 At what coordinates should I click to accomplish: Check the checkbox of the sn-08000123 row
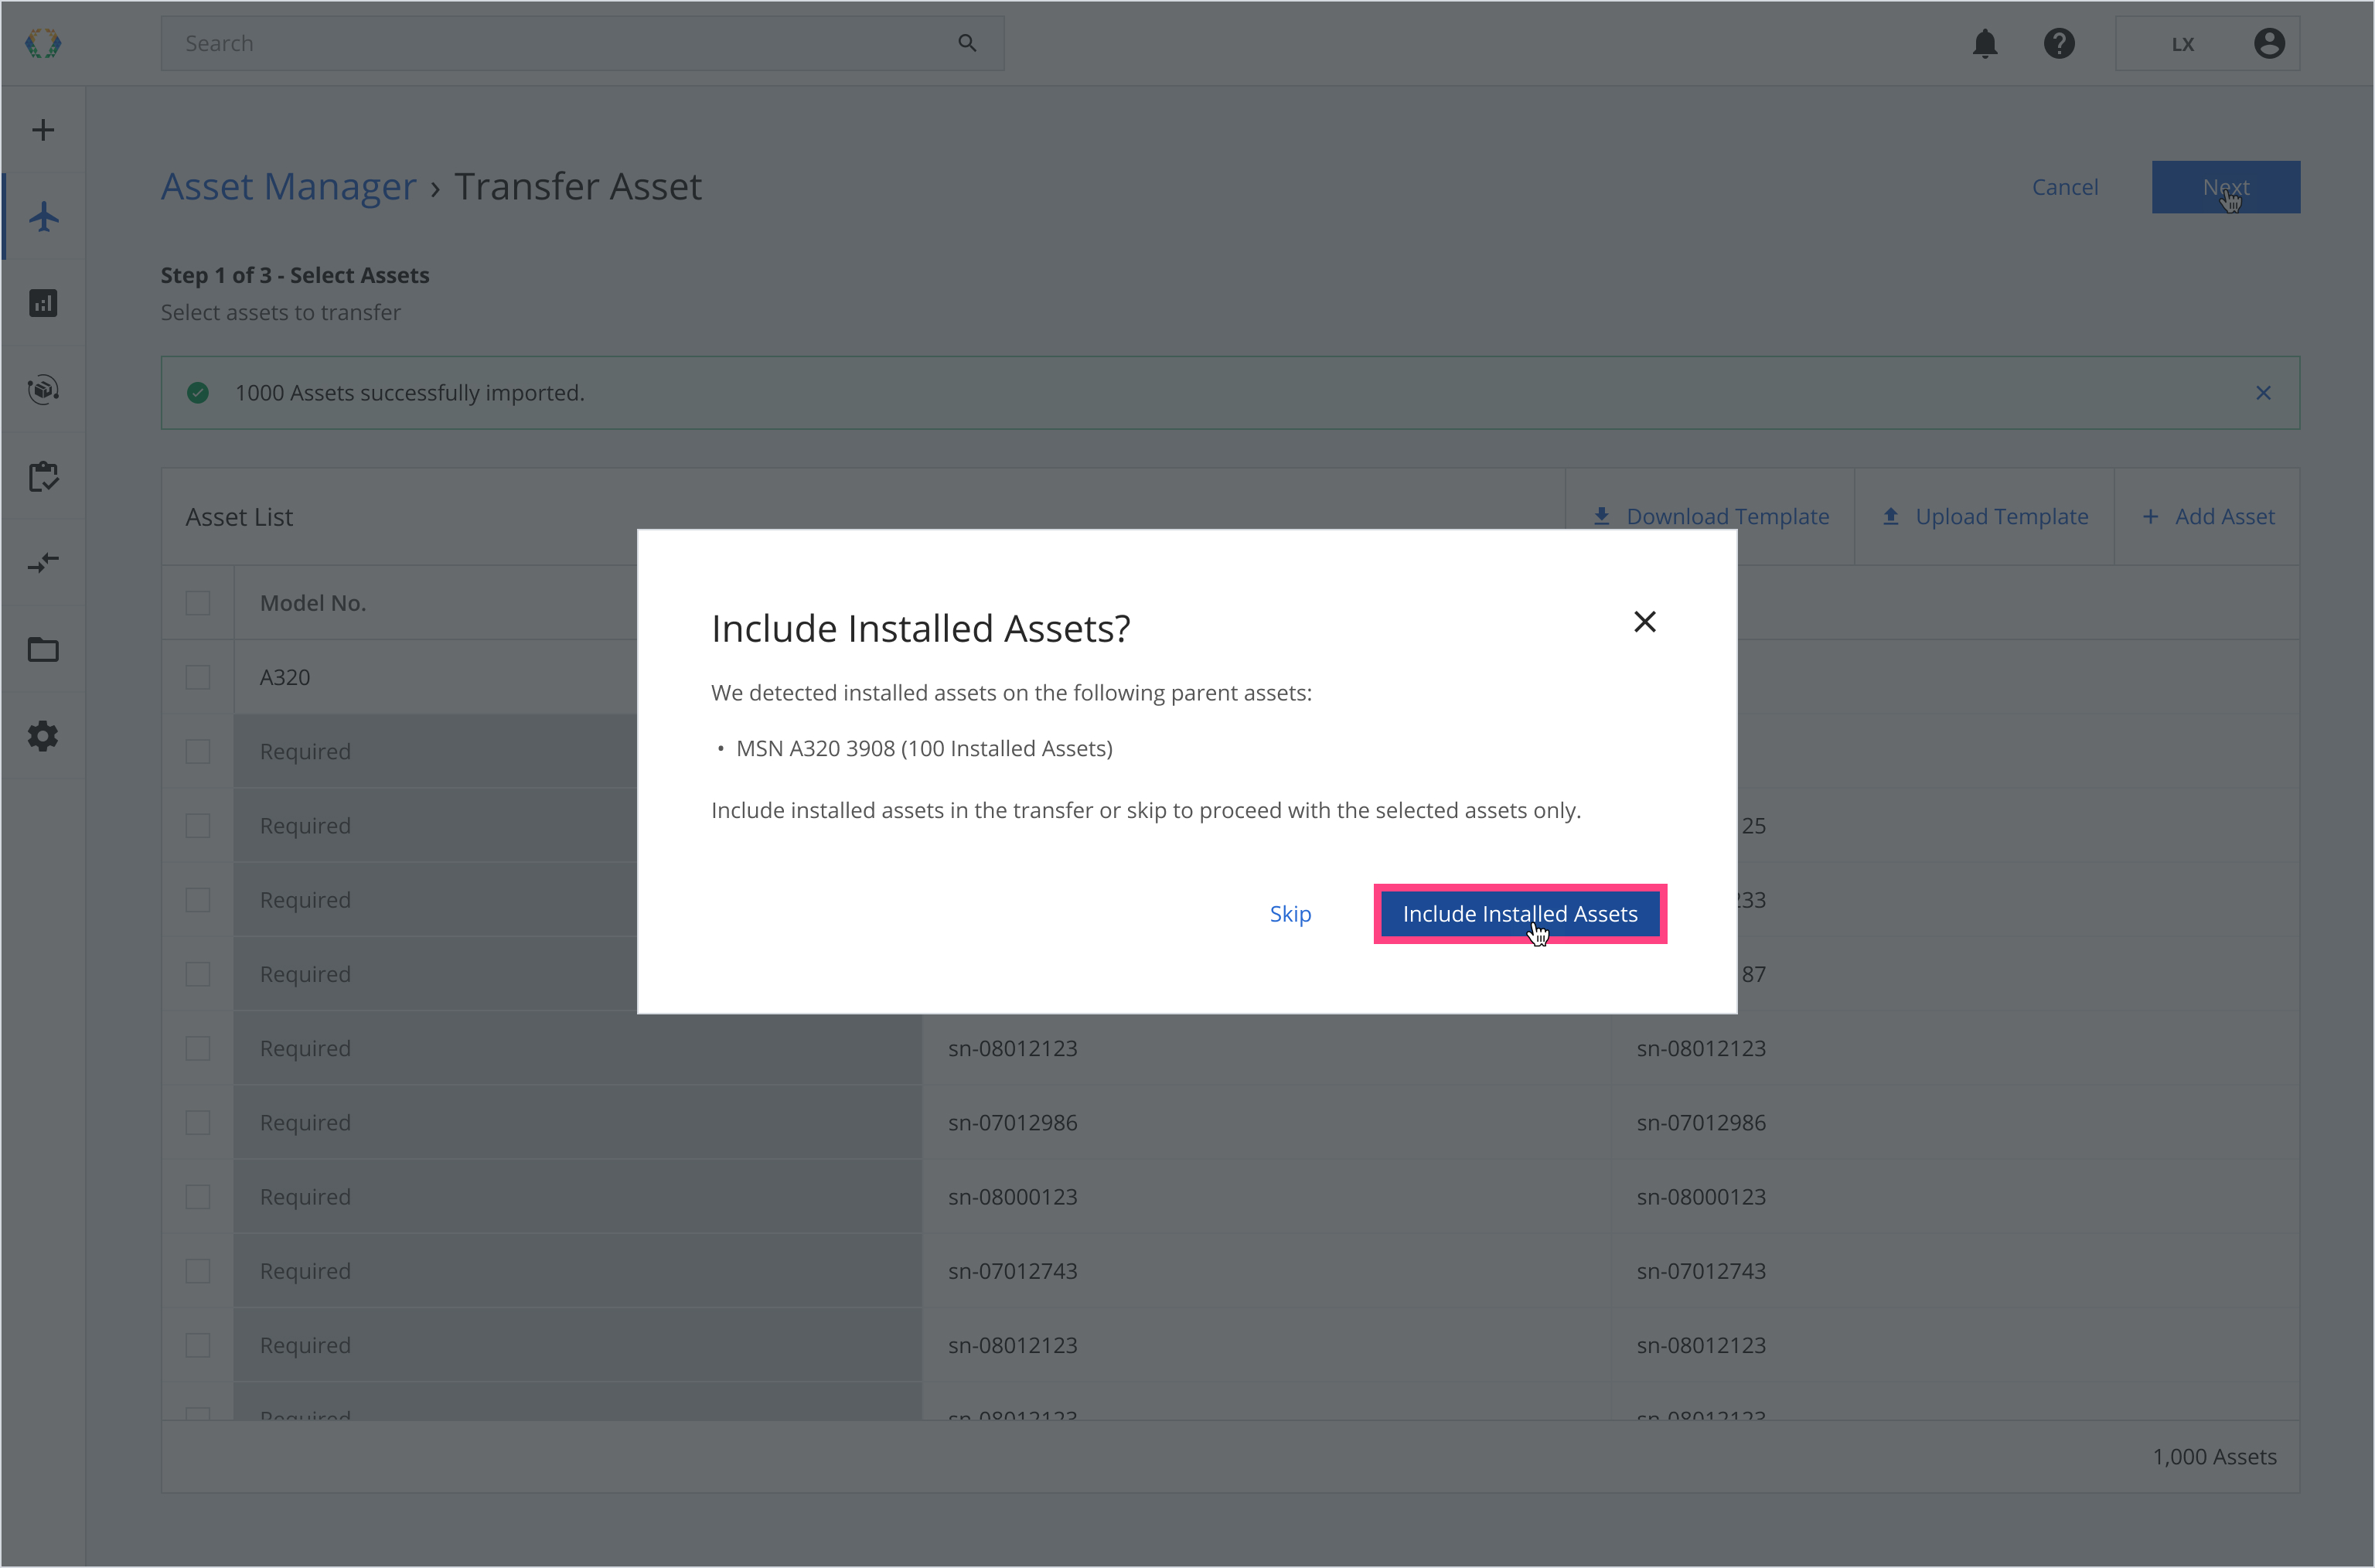[198, 1197]
